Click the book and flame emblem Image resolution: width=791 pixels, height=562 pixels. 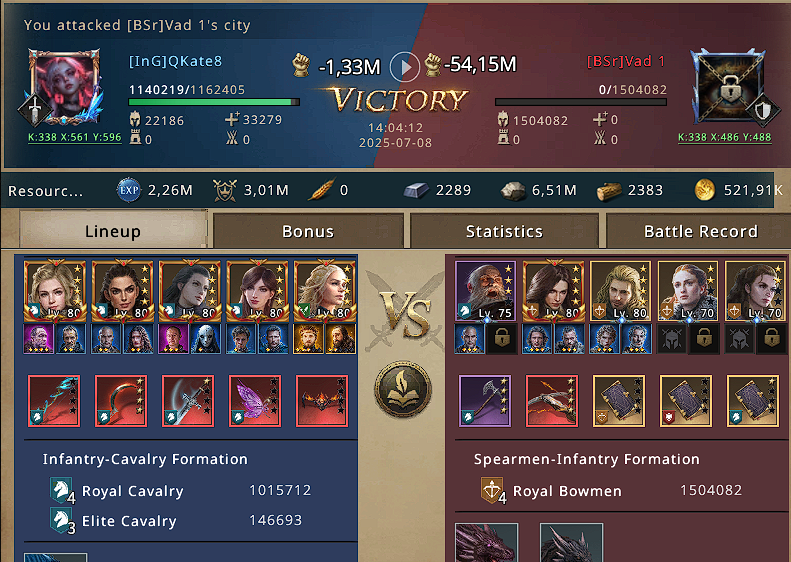[x=403, y=388]
